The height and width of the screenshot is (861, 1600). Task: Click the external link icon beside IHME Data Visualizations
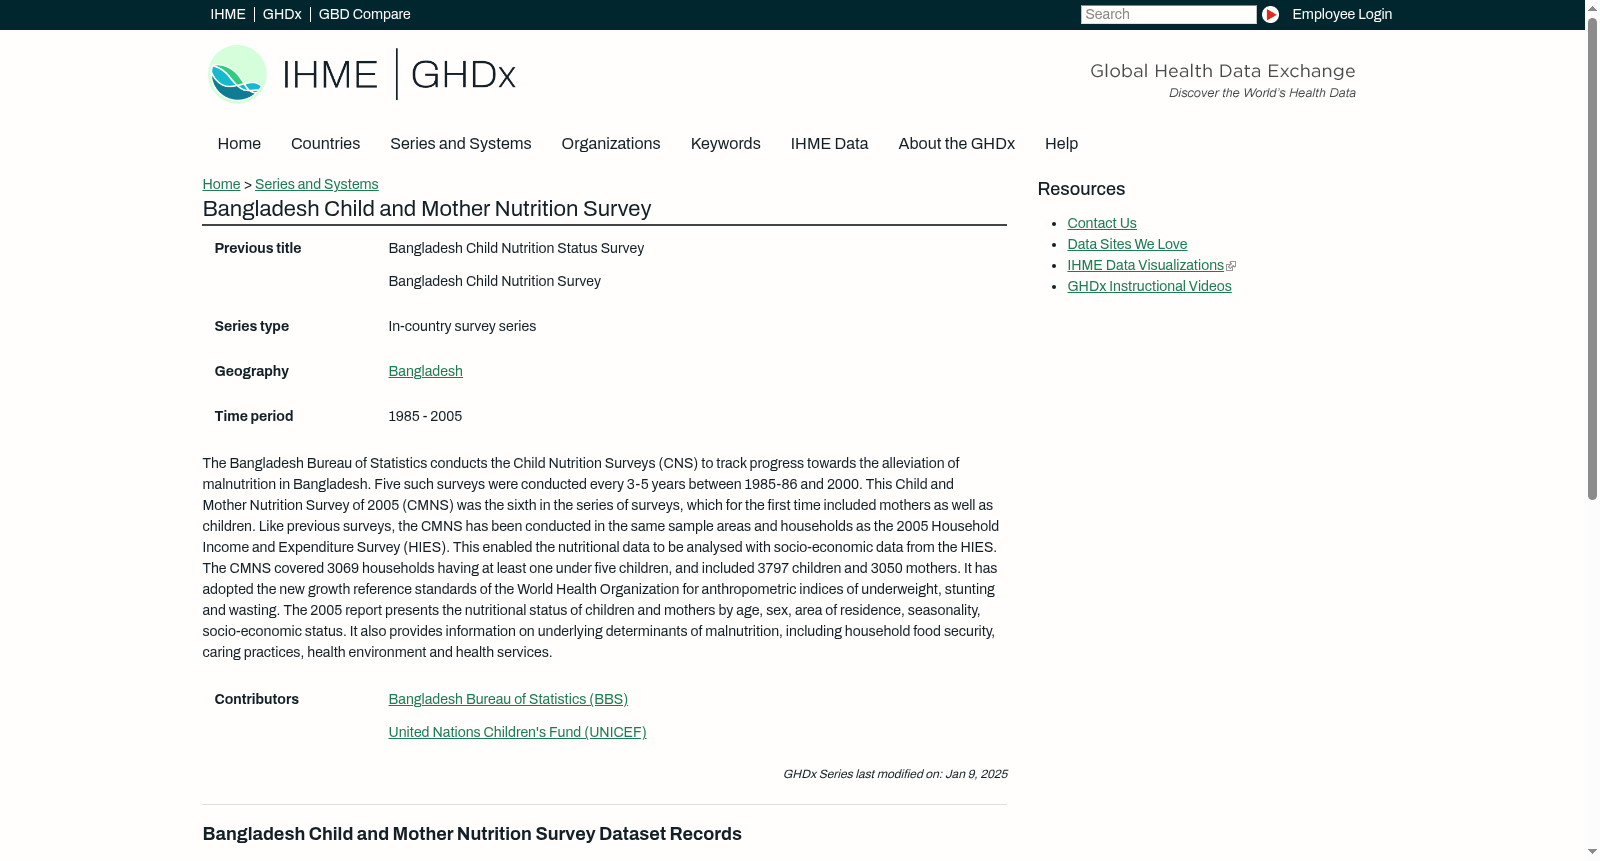[1231, 266]
